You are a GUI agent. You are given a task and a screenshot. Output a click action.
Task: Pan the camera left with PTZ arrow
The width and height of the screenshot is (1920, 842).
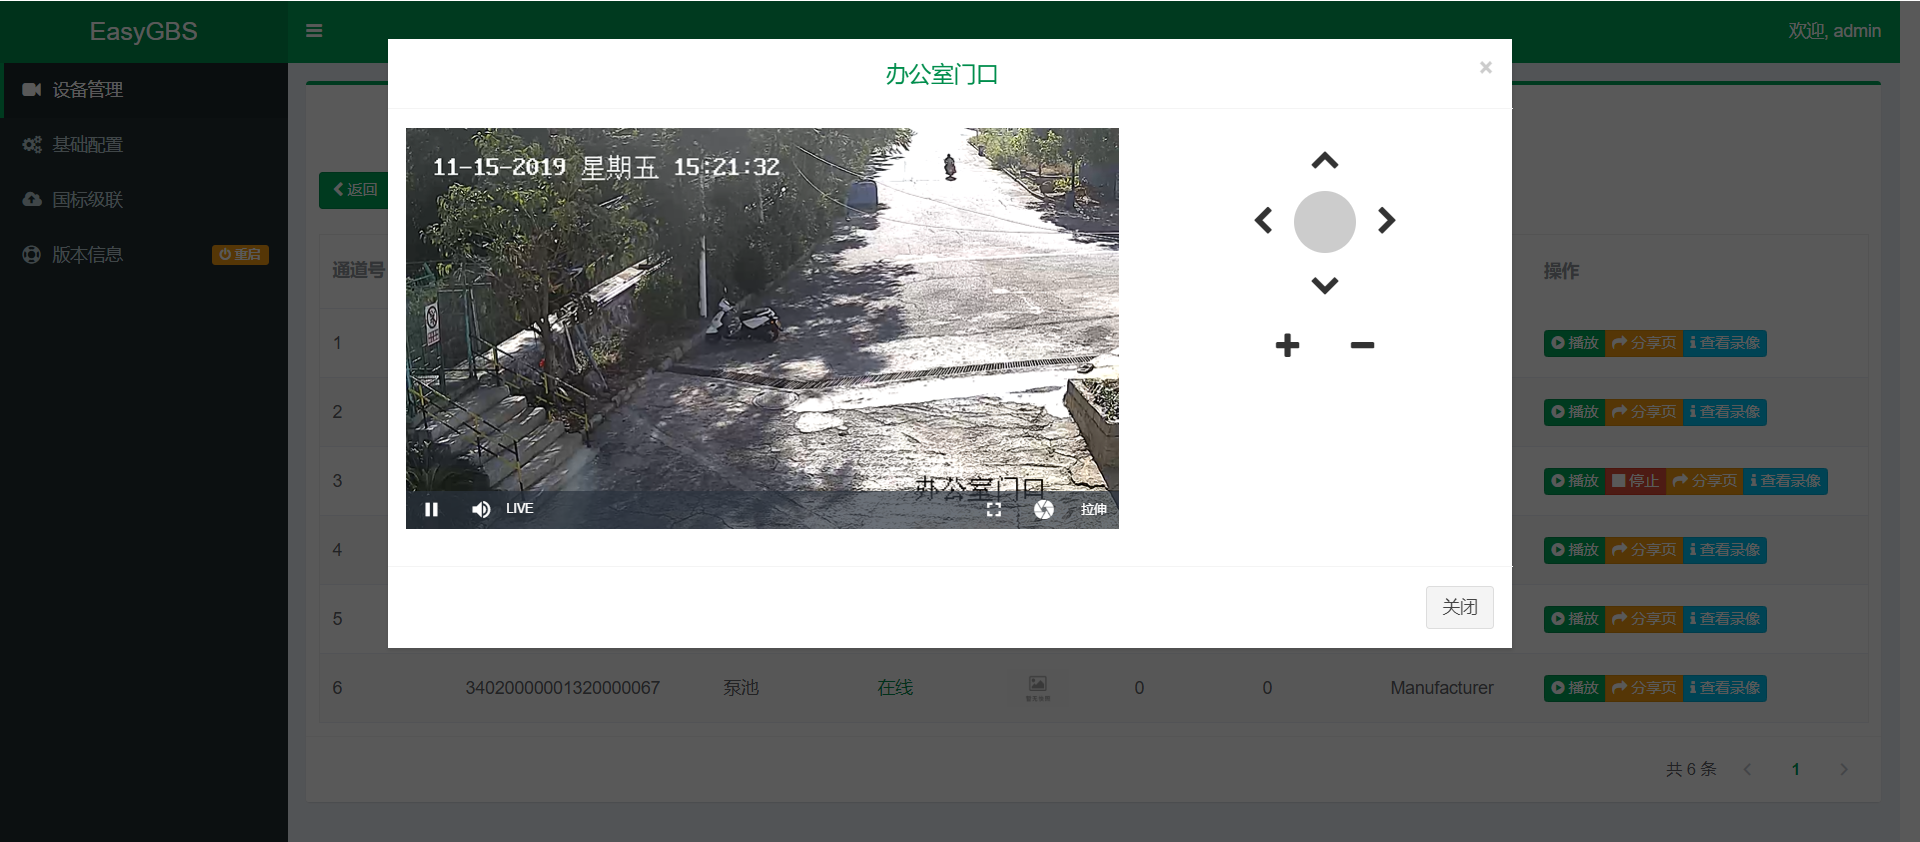[1264, 220]
